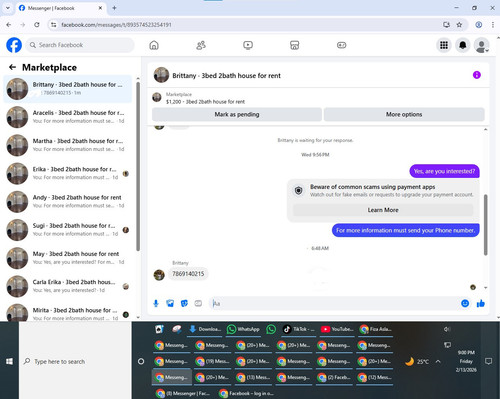Send a thumbs-up like
Image resolution: width=500 pixels, height=399 pixels.
click(481, 303)
